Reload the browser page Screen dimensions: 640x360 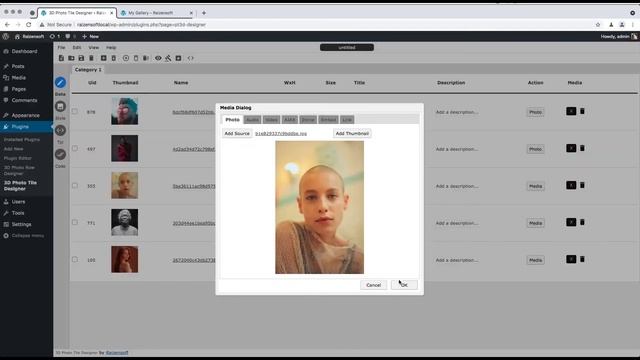[x=29, y=24]
